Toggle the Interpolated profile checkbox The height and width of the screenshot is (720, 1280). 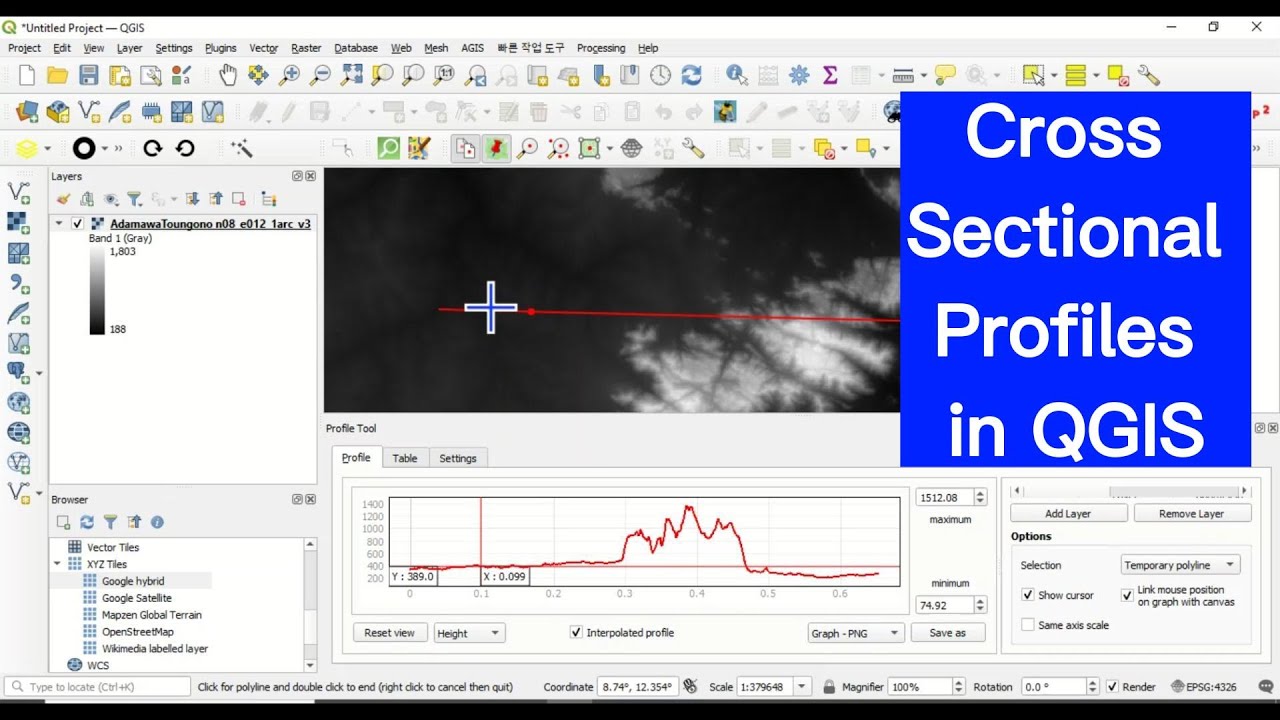pyautogui.click(x=576, y=632)
